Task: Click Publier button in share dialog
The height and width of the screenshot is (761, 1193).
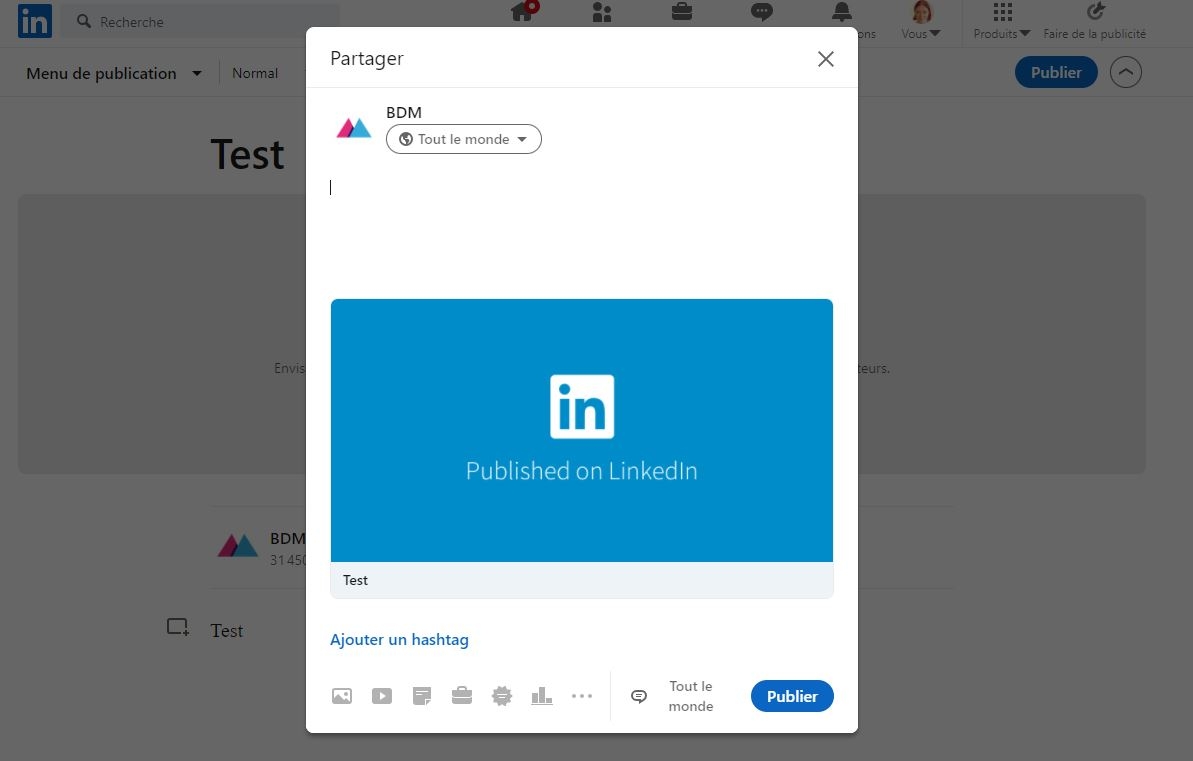Action: click(x=792, y=696)
